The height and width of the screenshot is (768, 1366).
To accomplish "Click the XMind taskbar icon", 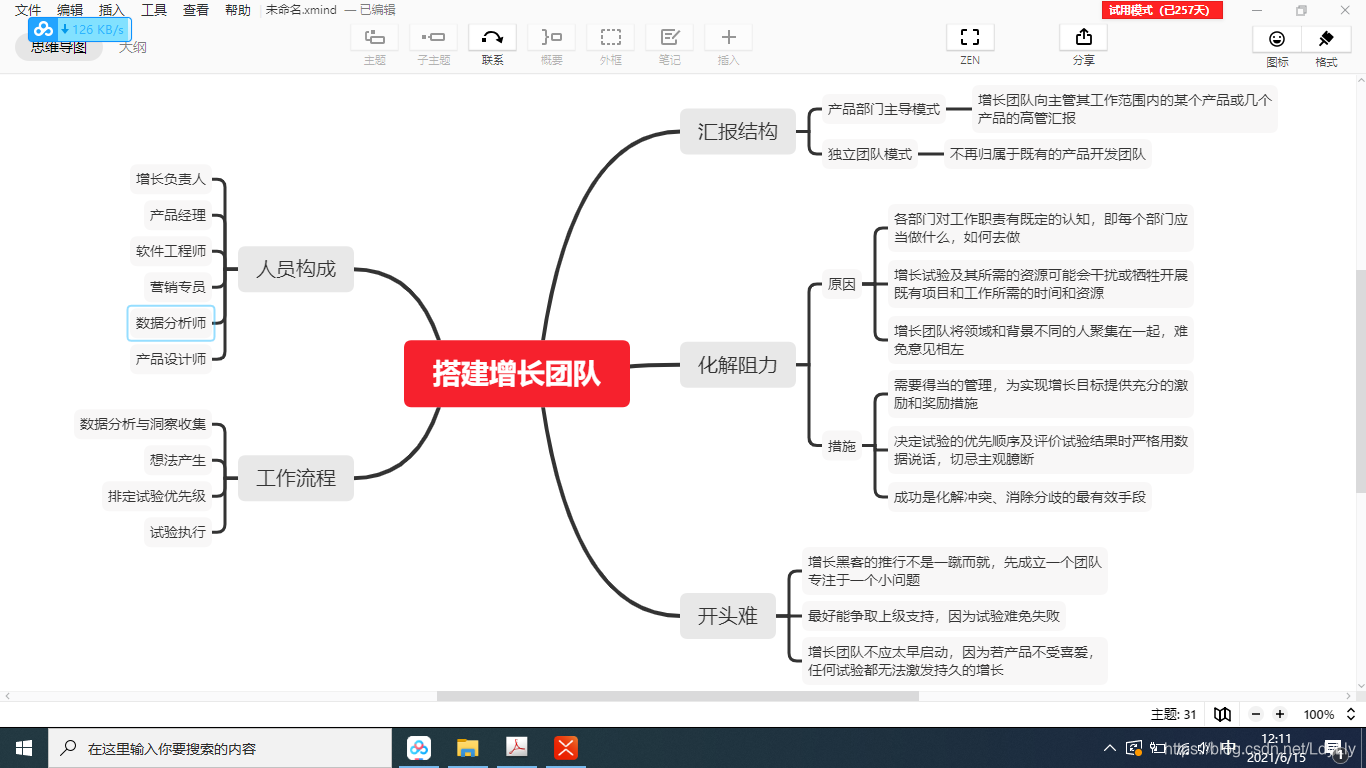I will click(x=566, y=748).
